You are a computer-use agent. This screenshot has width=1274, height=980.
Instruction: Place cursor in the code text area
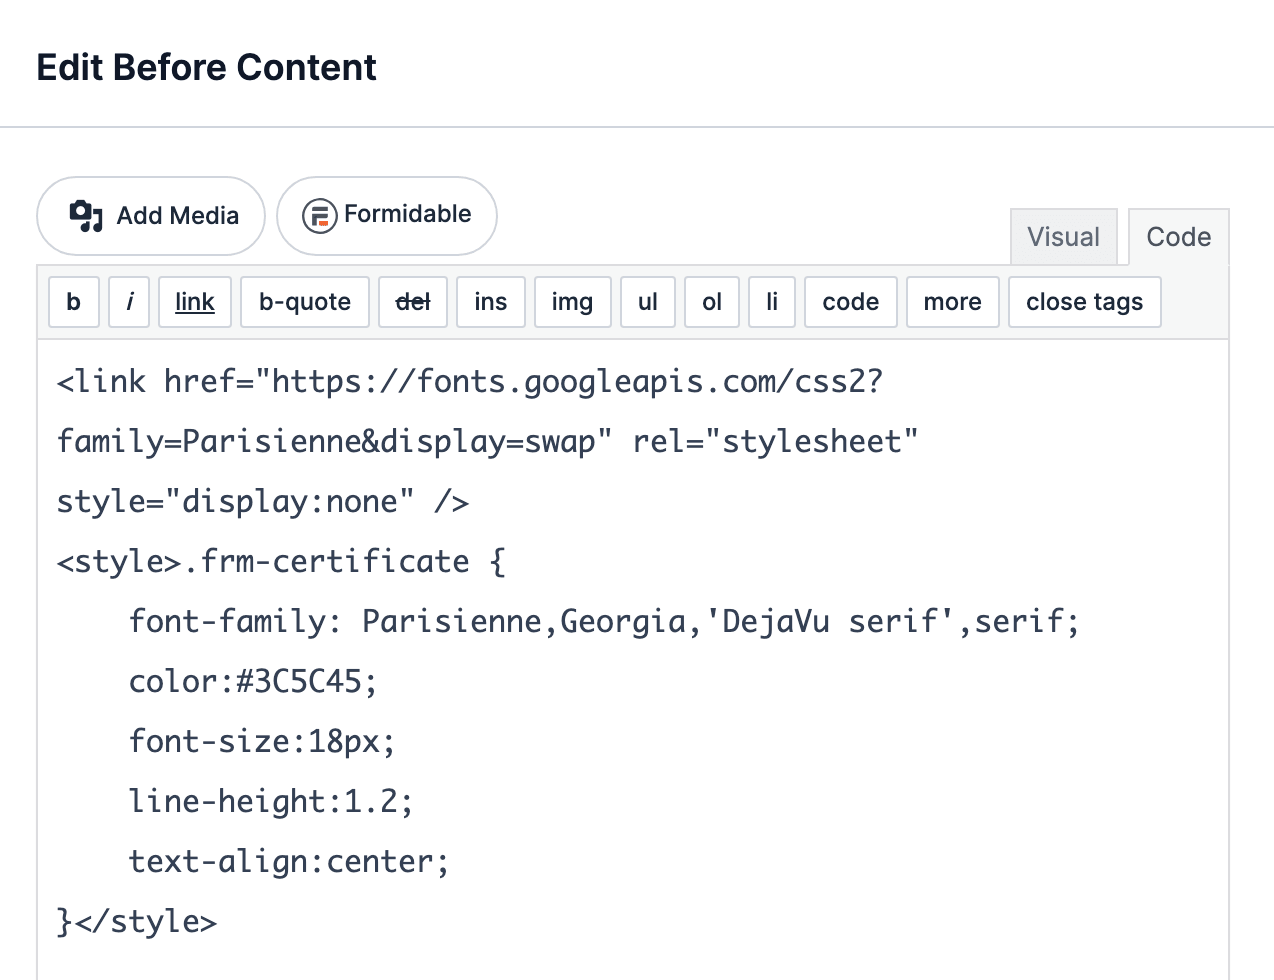(632, 660)
